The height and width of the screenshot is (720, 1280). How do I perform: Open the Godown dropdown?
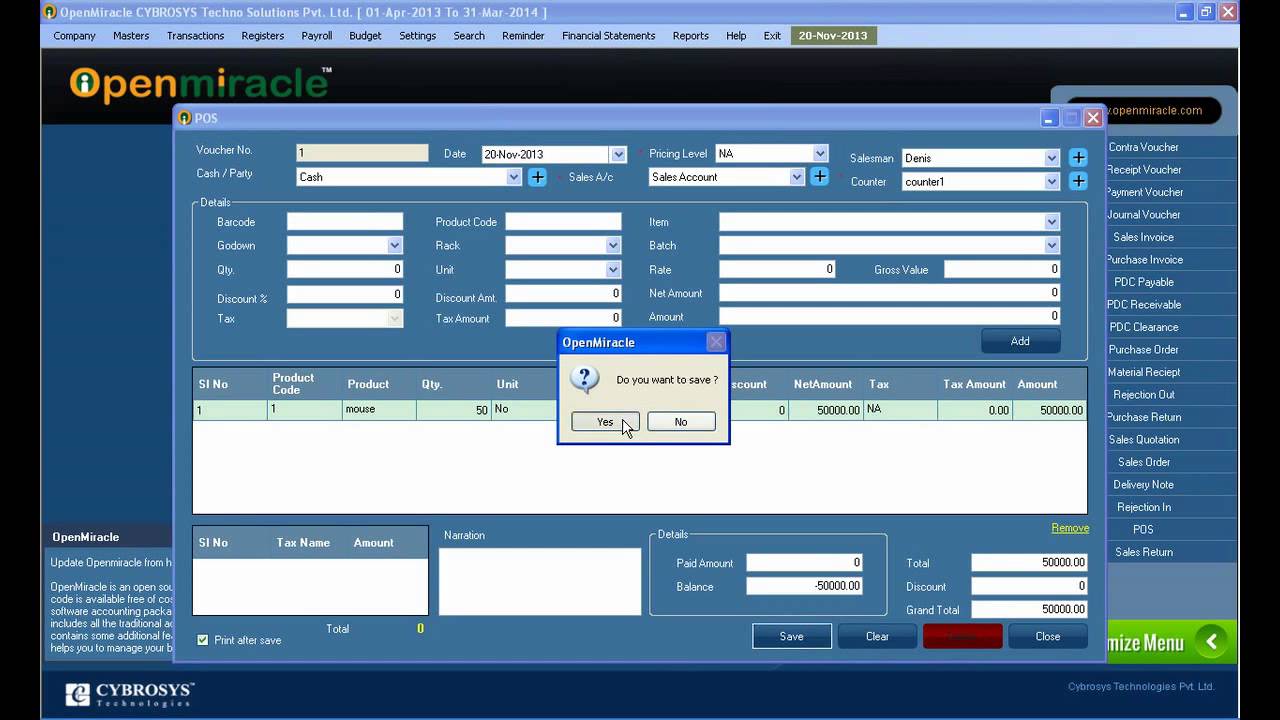pos(395,246)
